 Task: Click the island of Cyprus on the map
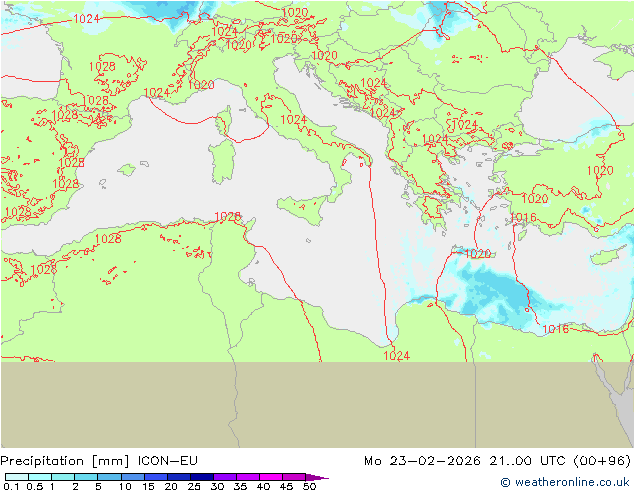point(605,257)
